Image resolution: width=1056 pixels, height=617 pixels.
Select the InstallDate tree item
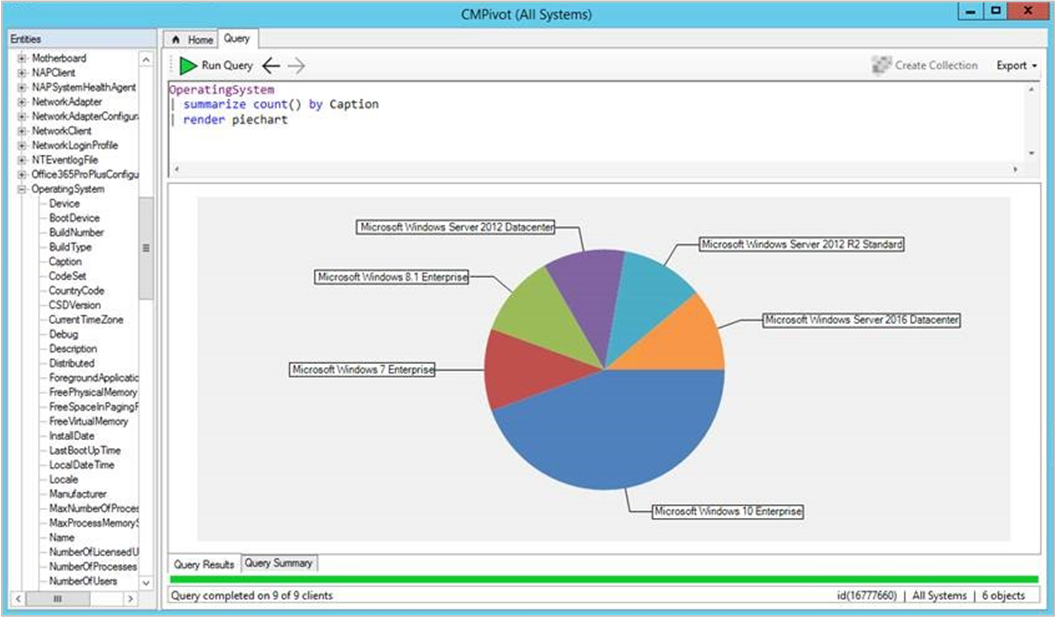[x=73, y=436]
